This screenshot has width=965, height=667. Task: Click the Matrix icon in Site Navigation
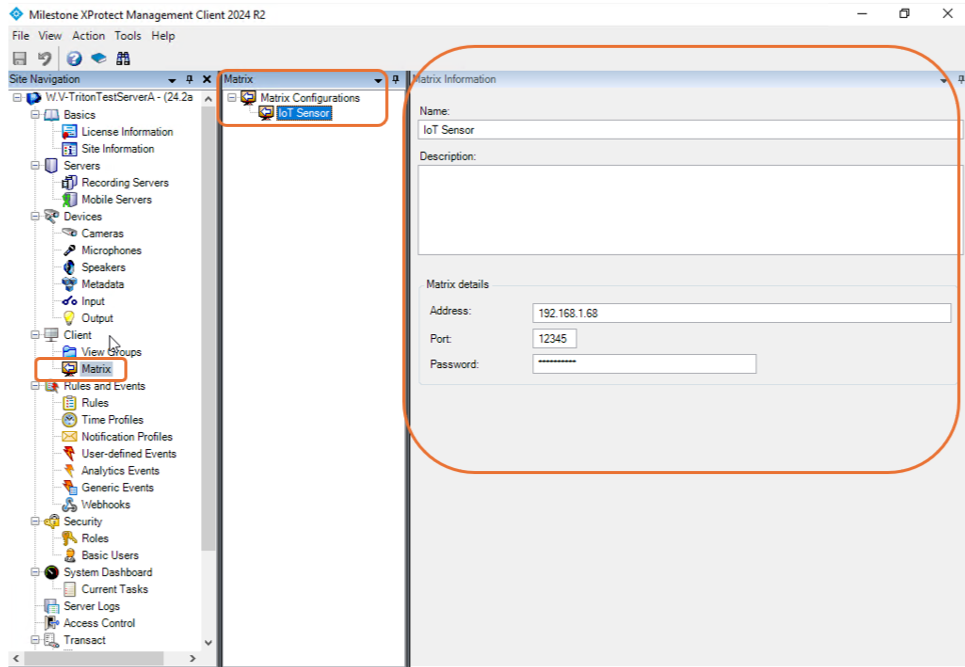tap(70, 369)
